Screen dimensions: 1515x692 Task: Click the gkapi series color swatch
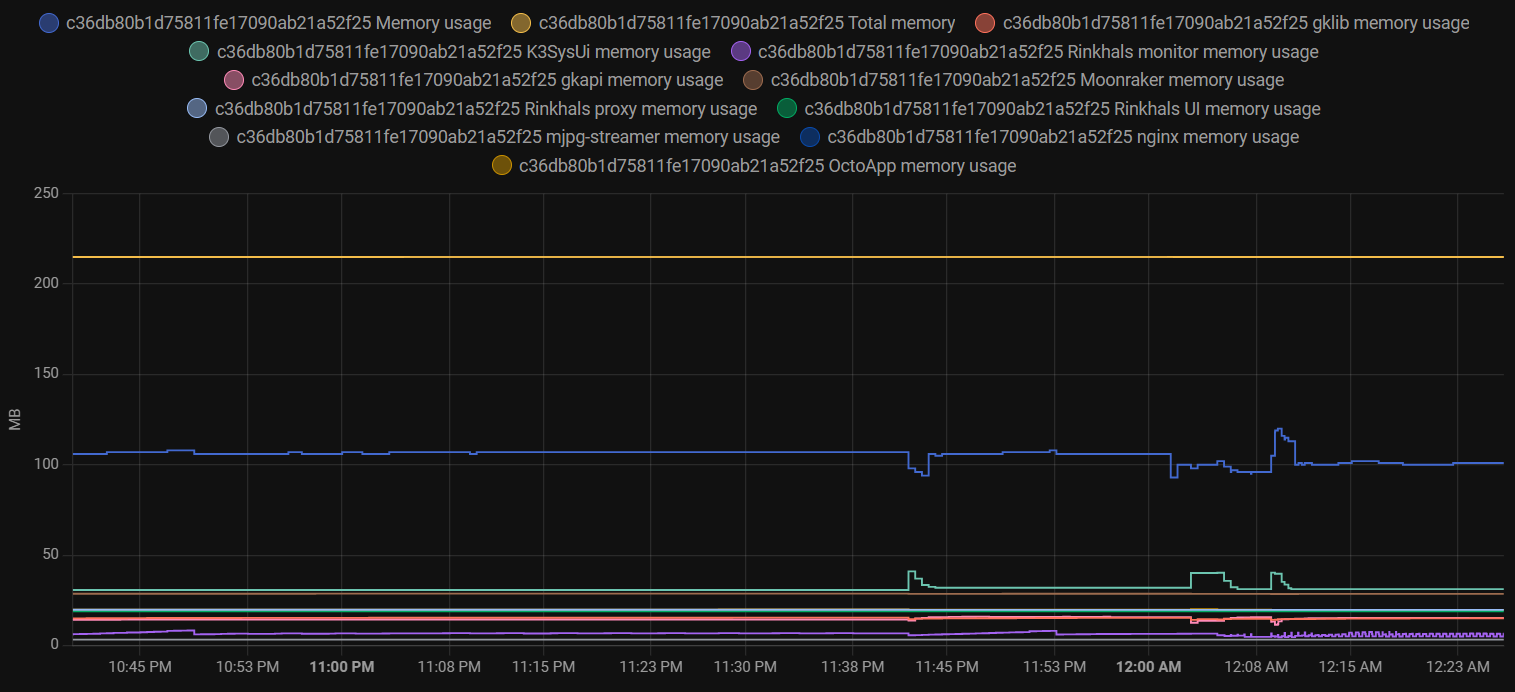233,80
